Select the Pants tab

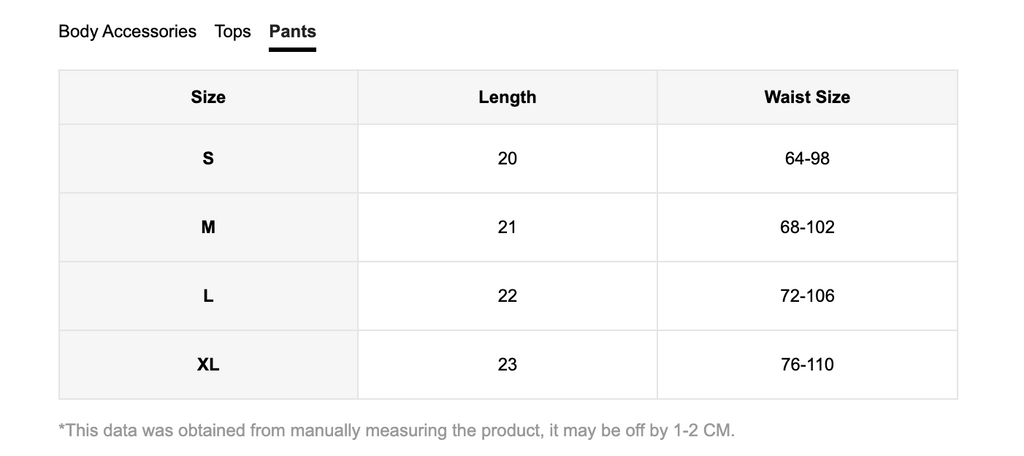pos(293,31)
